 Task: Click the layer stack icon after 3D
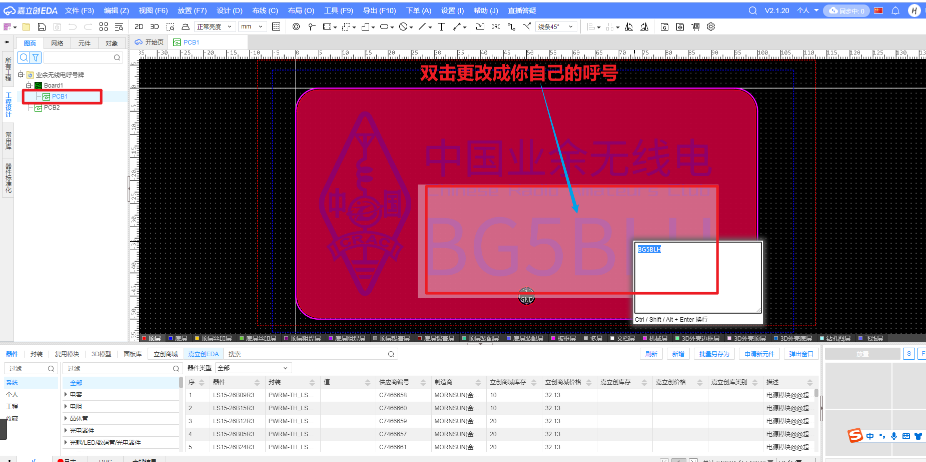tap(185, 27)
